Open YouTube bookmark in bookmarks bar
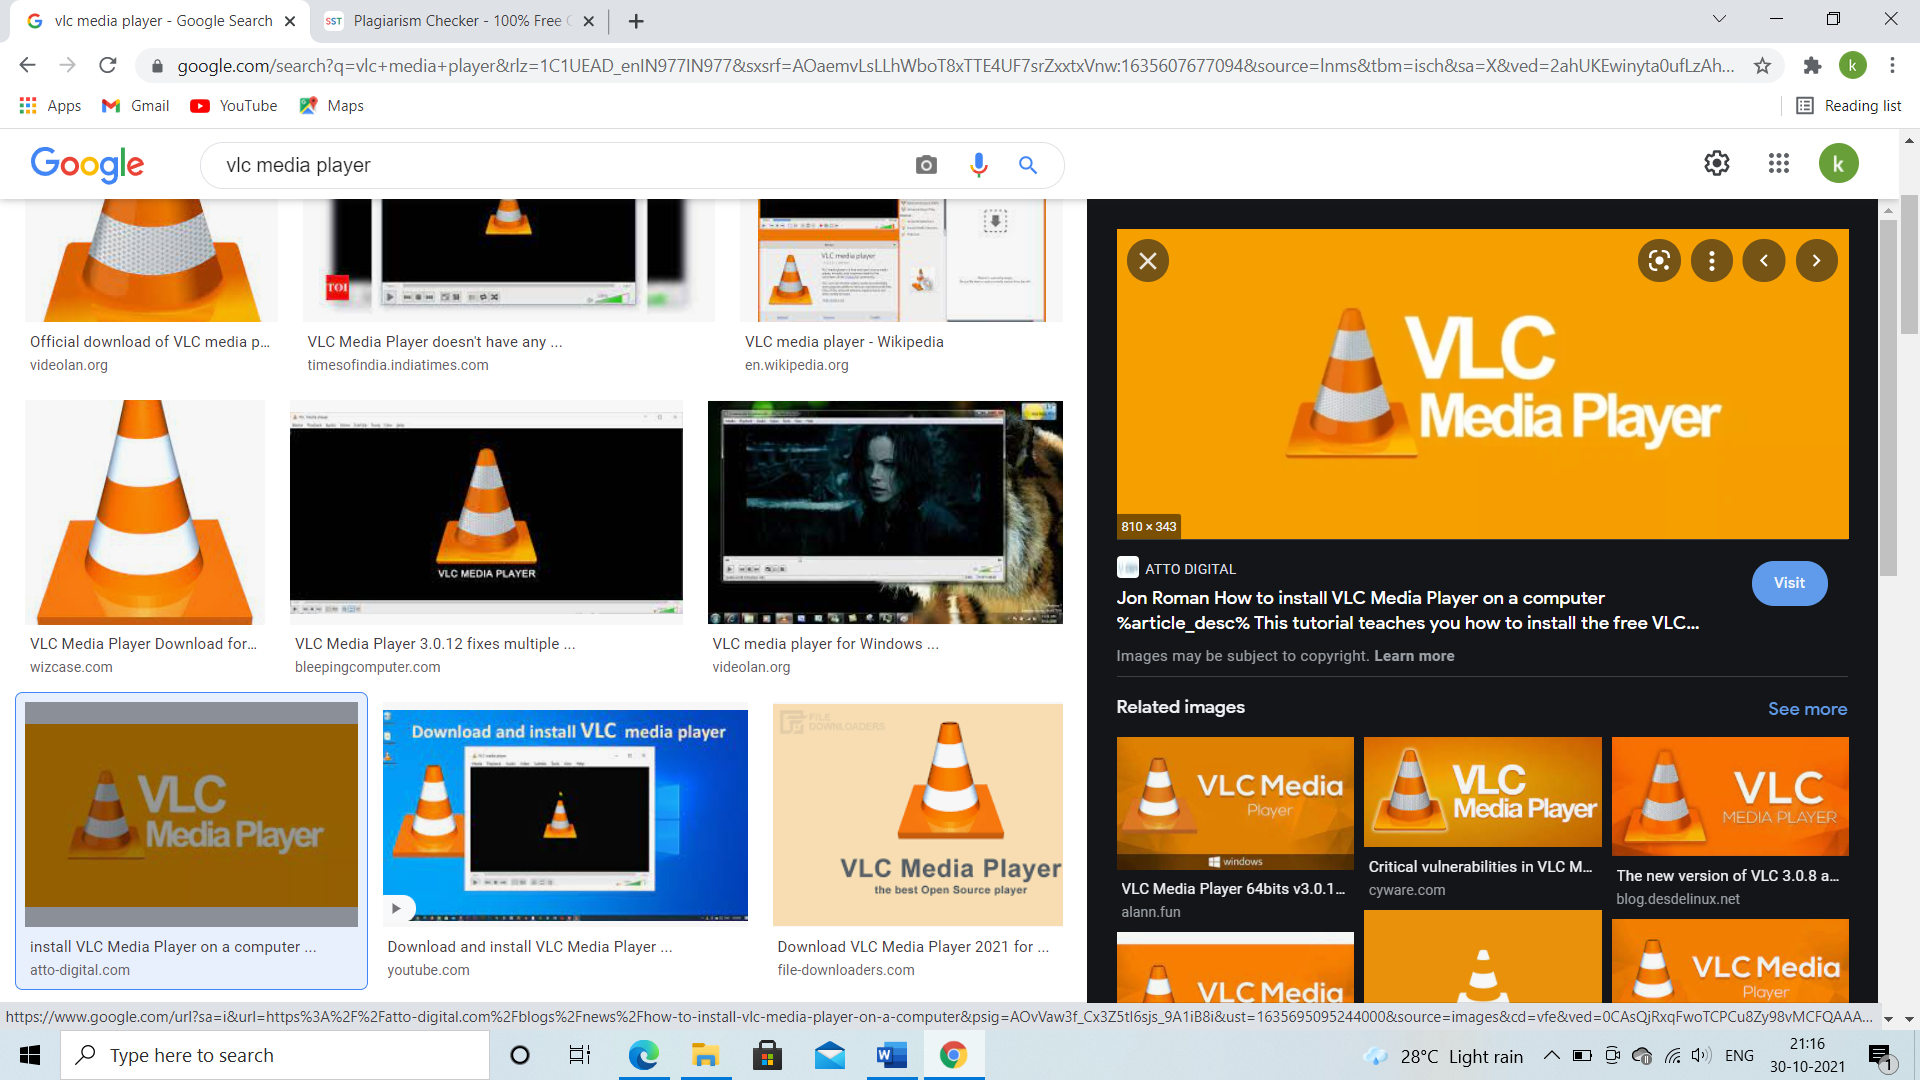 coord(234,106)
